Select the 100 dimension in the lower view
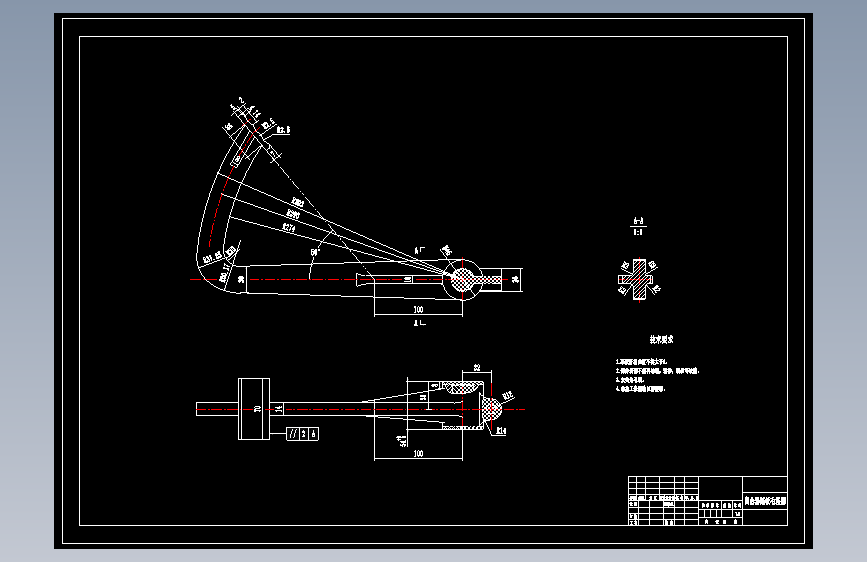This screenshot has height=562, width=867. click(x=419, y=454)
